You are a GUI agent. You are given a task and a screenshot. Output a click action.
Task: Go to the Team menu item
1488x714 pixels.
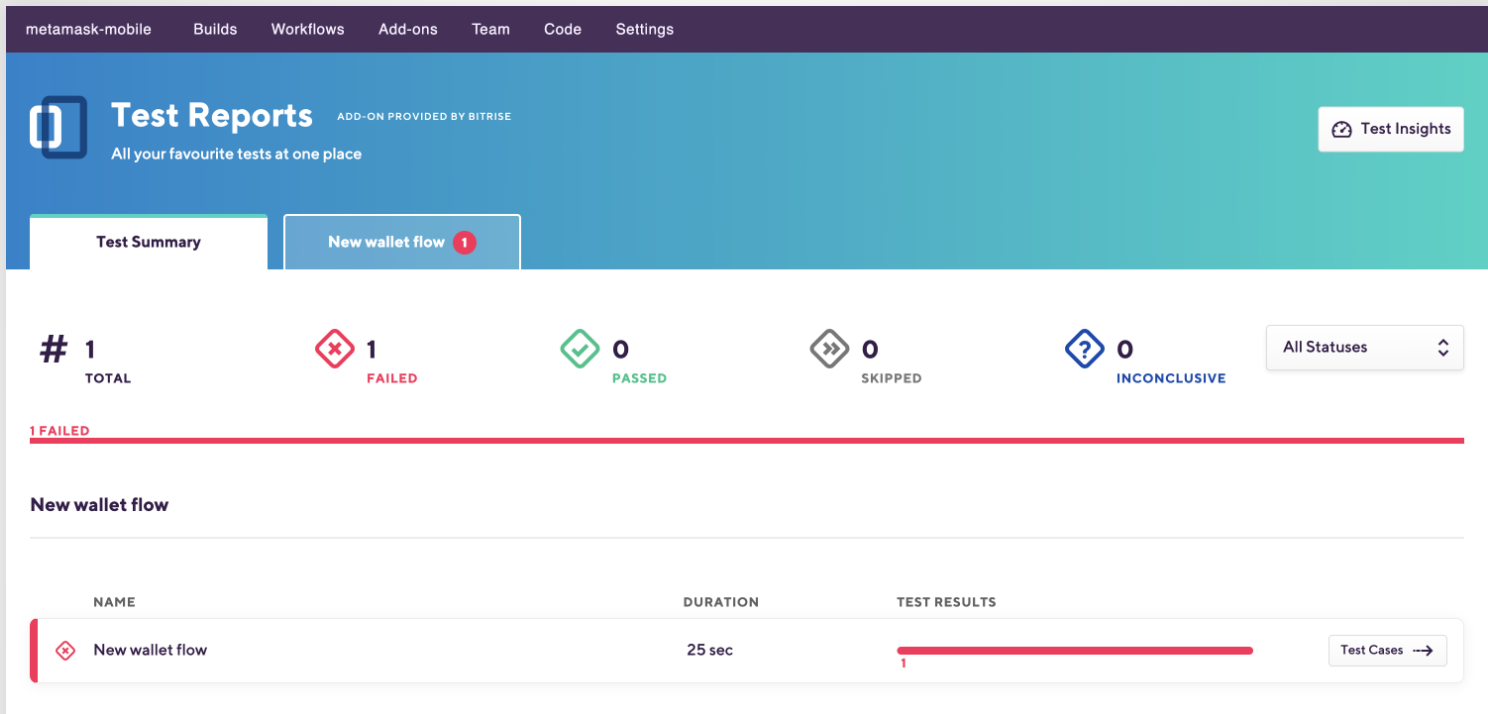tap(491, 29)
